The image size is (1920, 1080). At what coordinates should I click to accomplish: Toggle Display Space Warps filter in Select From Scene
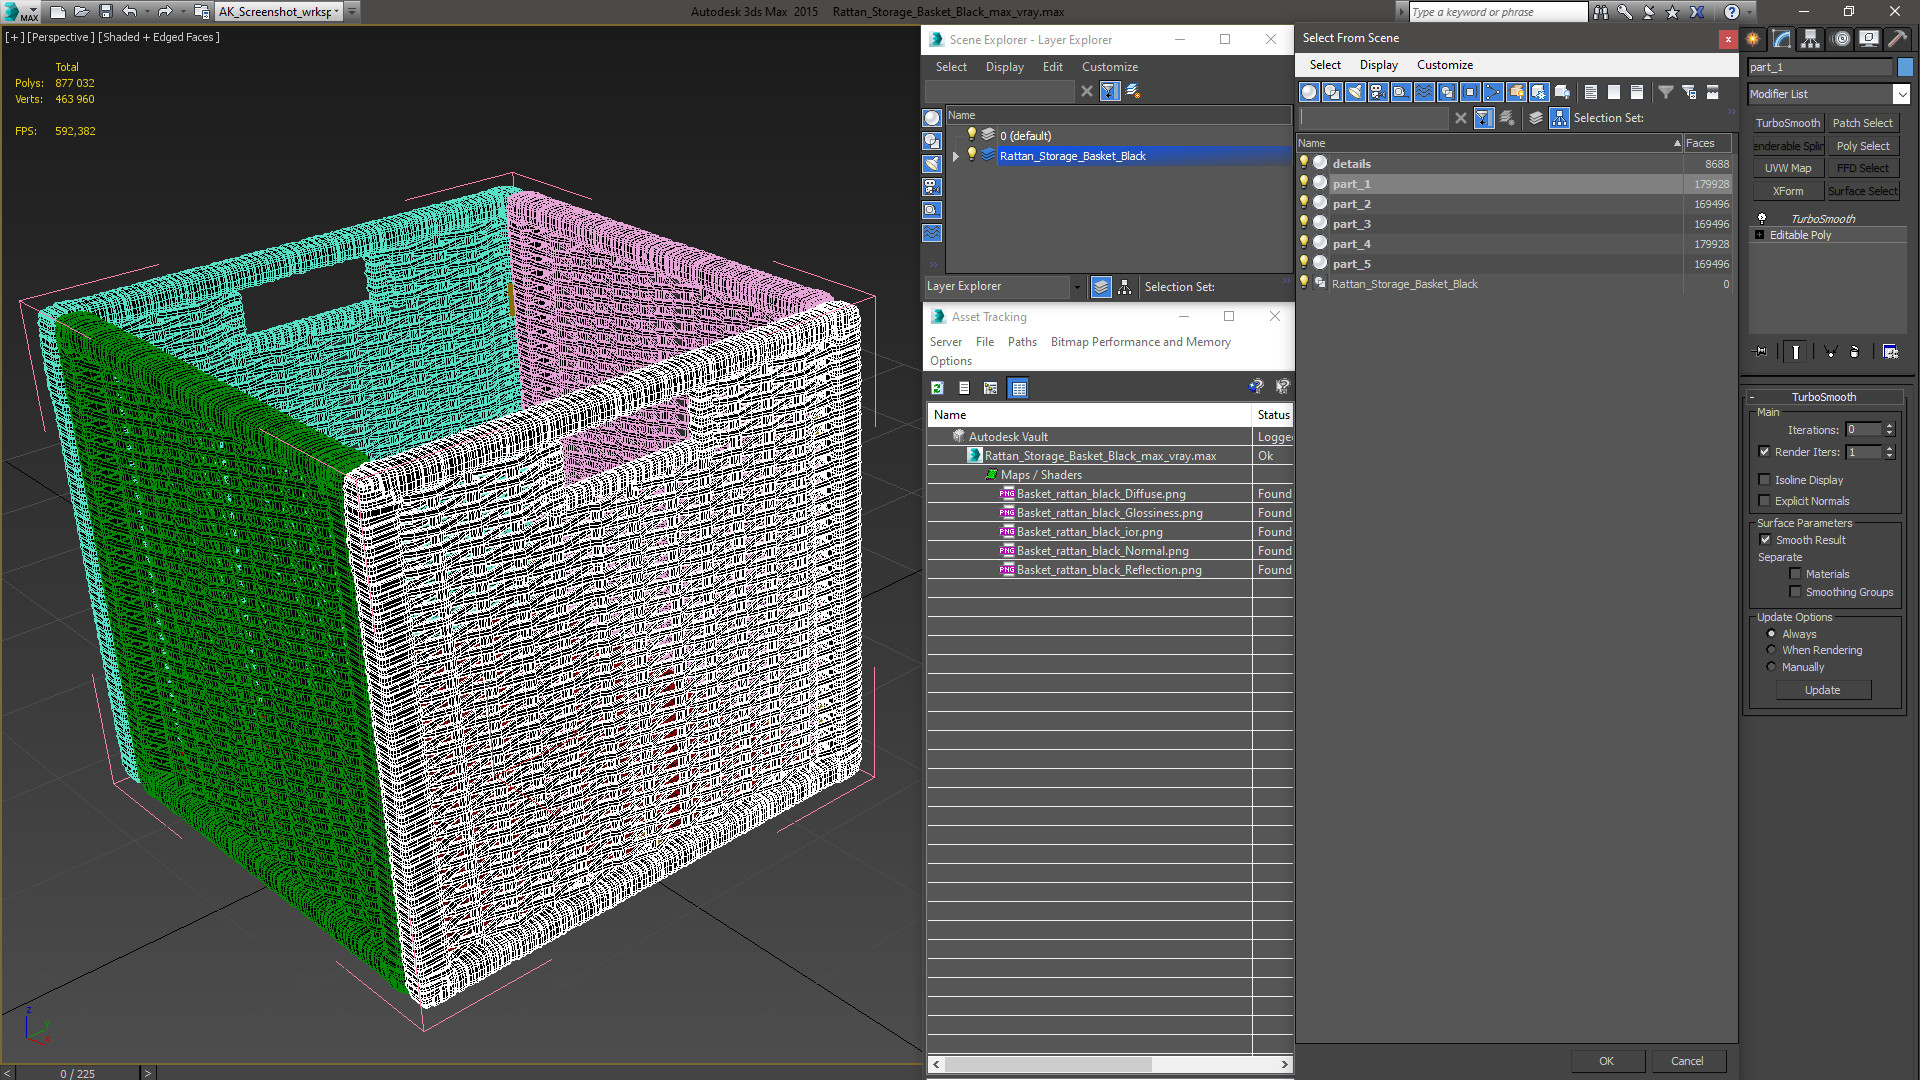click(1424, 92)
